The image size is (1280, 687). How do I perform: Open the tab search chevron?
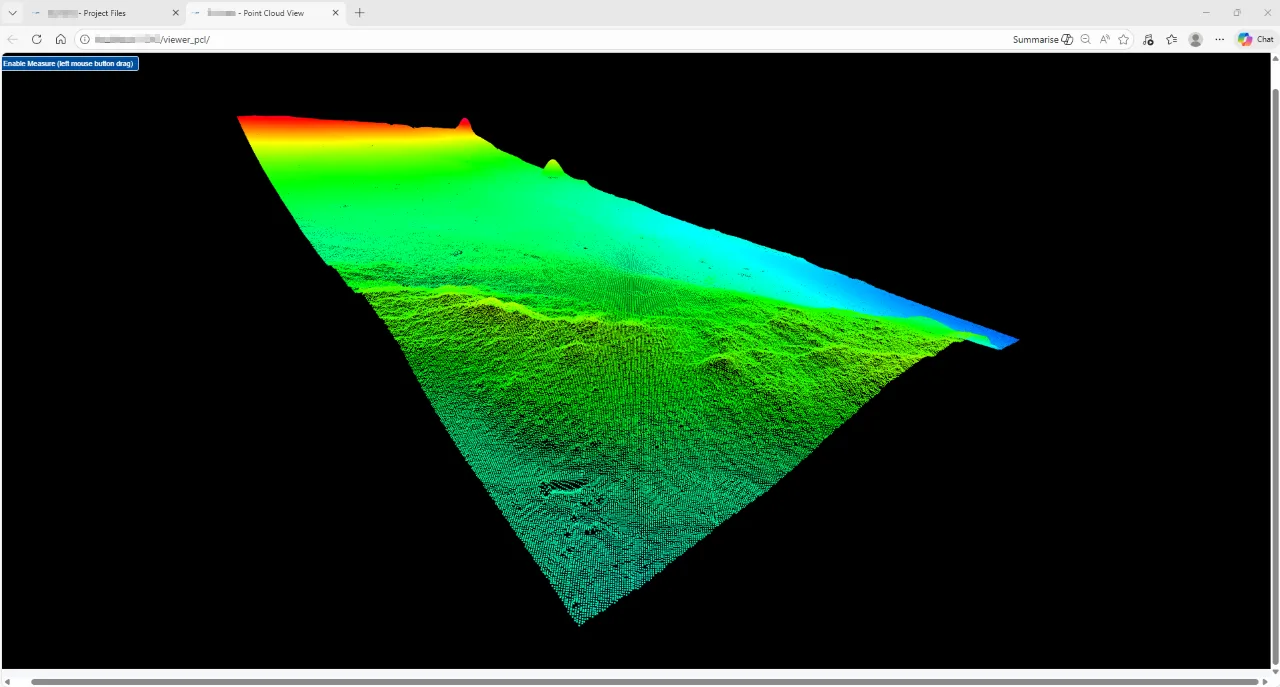[x=13, y=13]
